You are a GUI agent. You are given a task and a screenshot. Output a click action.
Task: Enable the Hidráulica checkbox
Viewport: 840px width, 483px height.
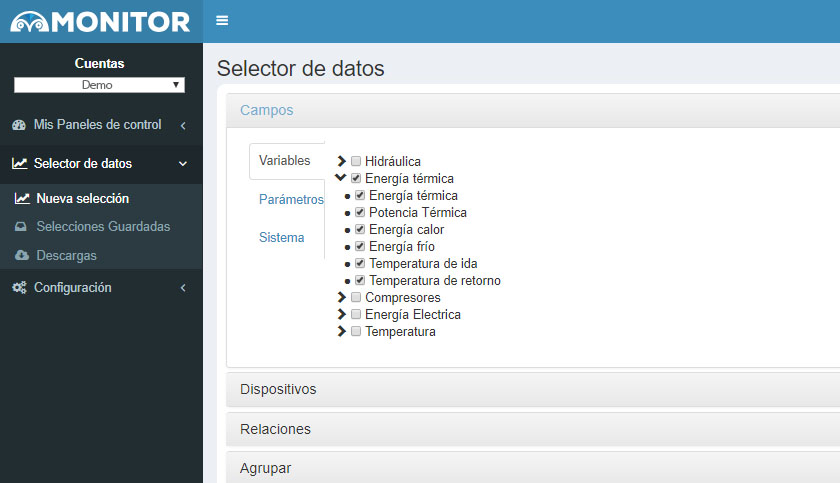[x=356, y=161]
